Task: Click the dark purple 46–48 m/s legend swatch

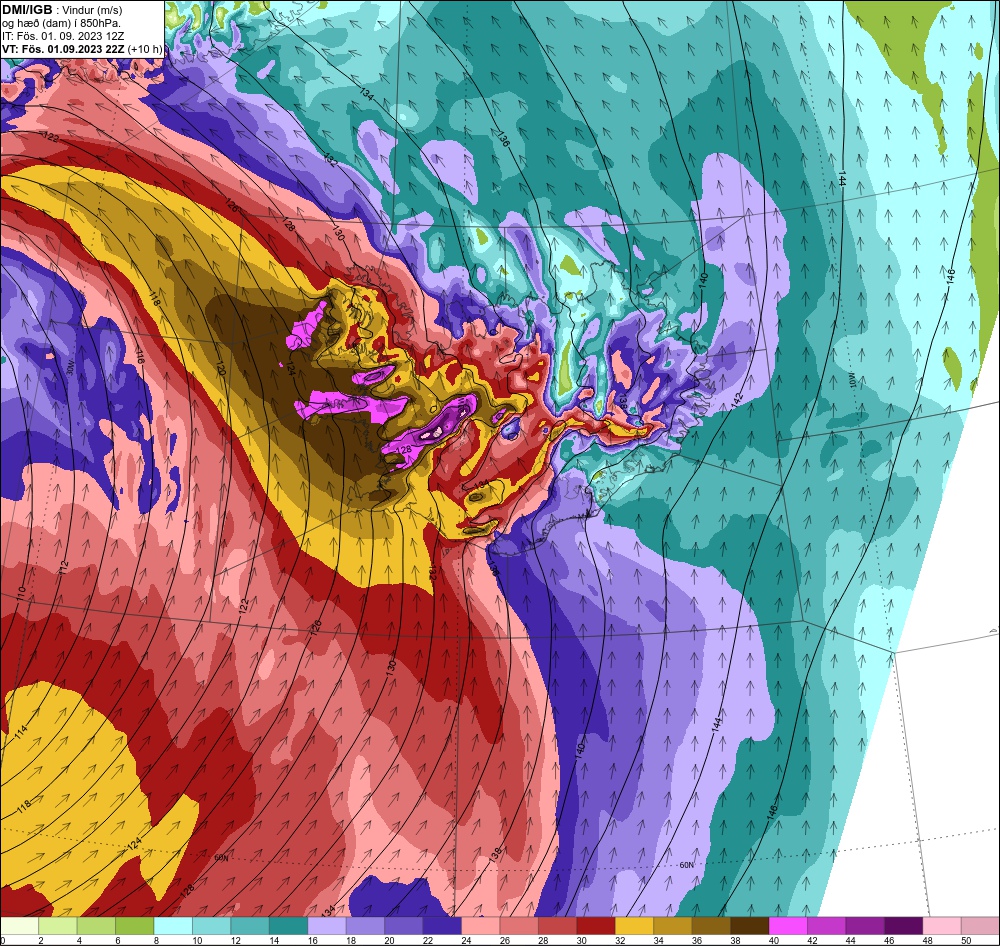Action: tap(903, 926)
